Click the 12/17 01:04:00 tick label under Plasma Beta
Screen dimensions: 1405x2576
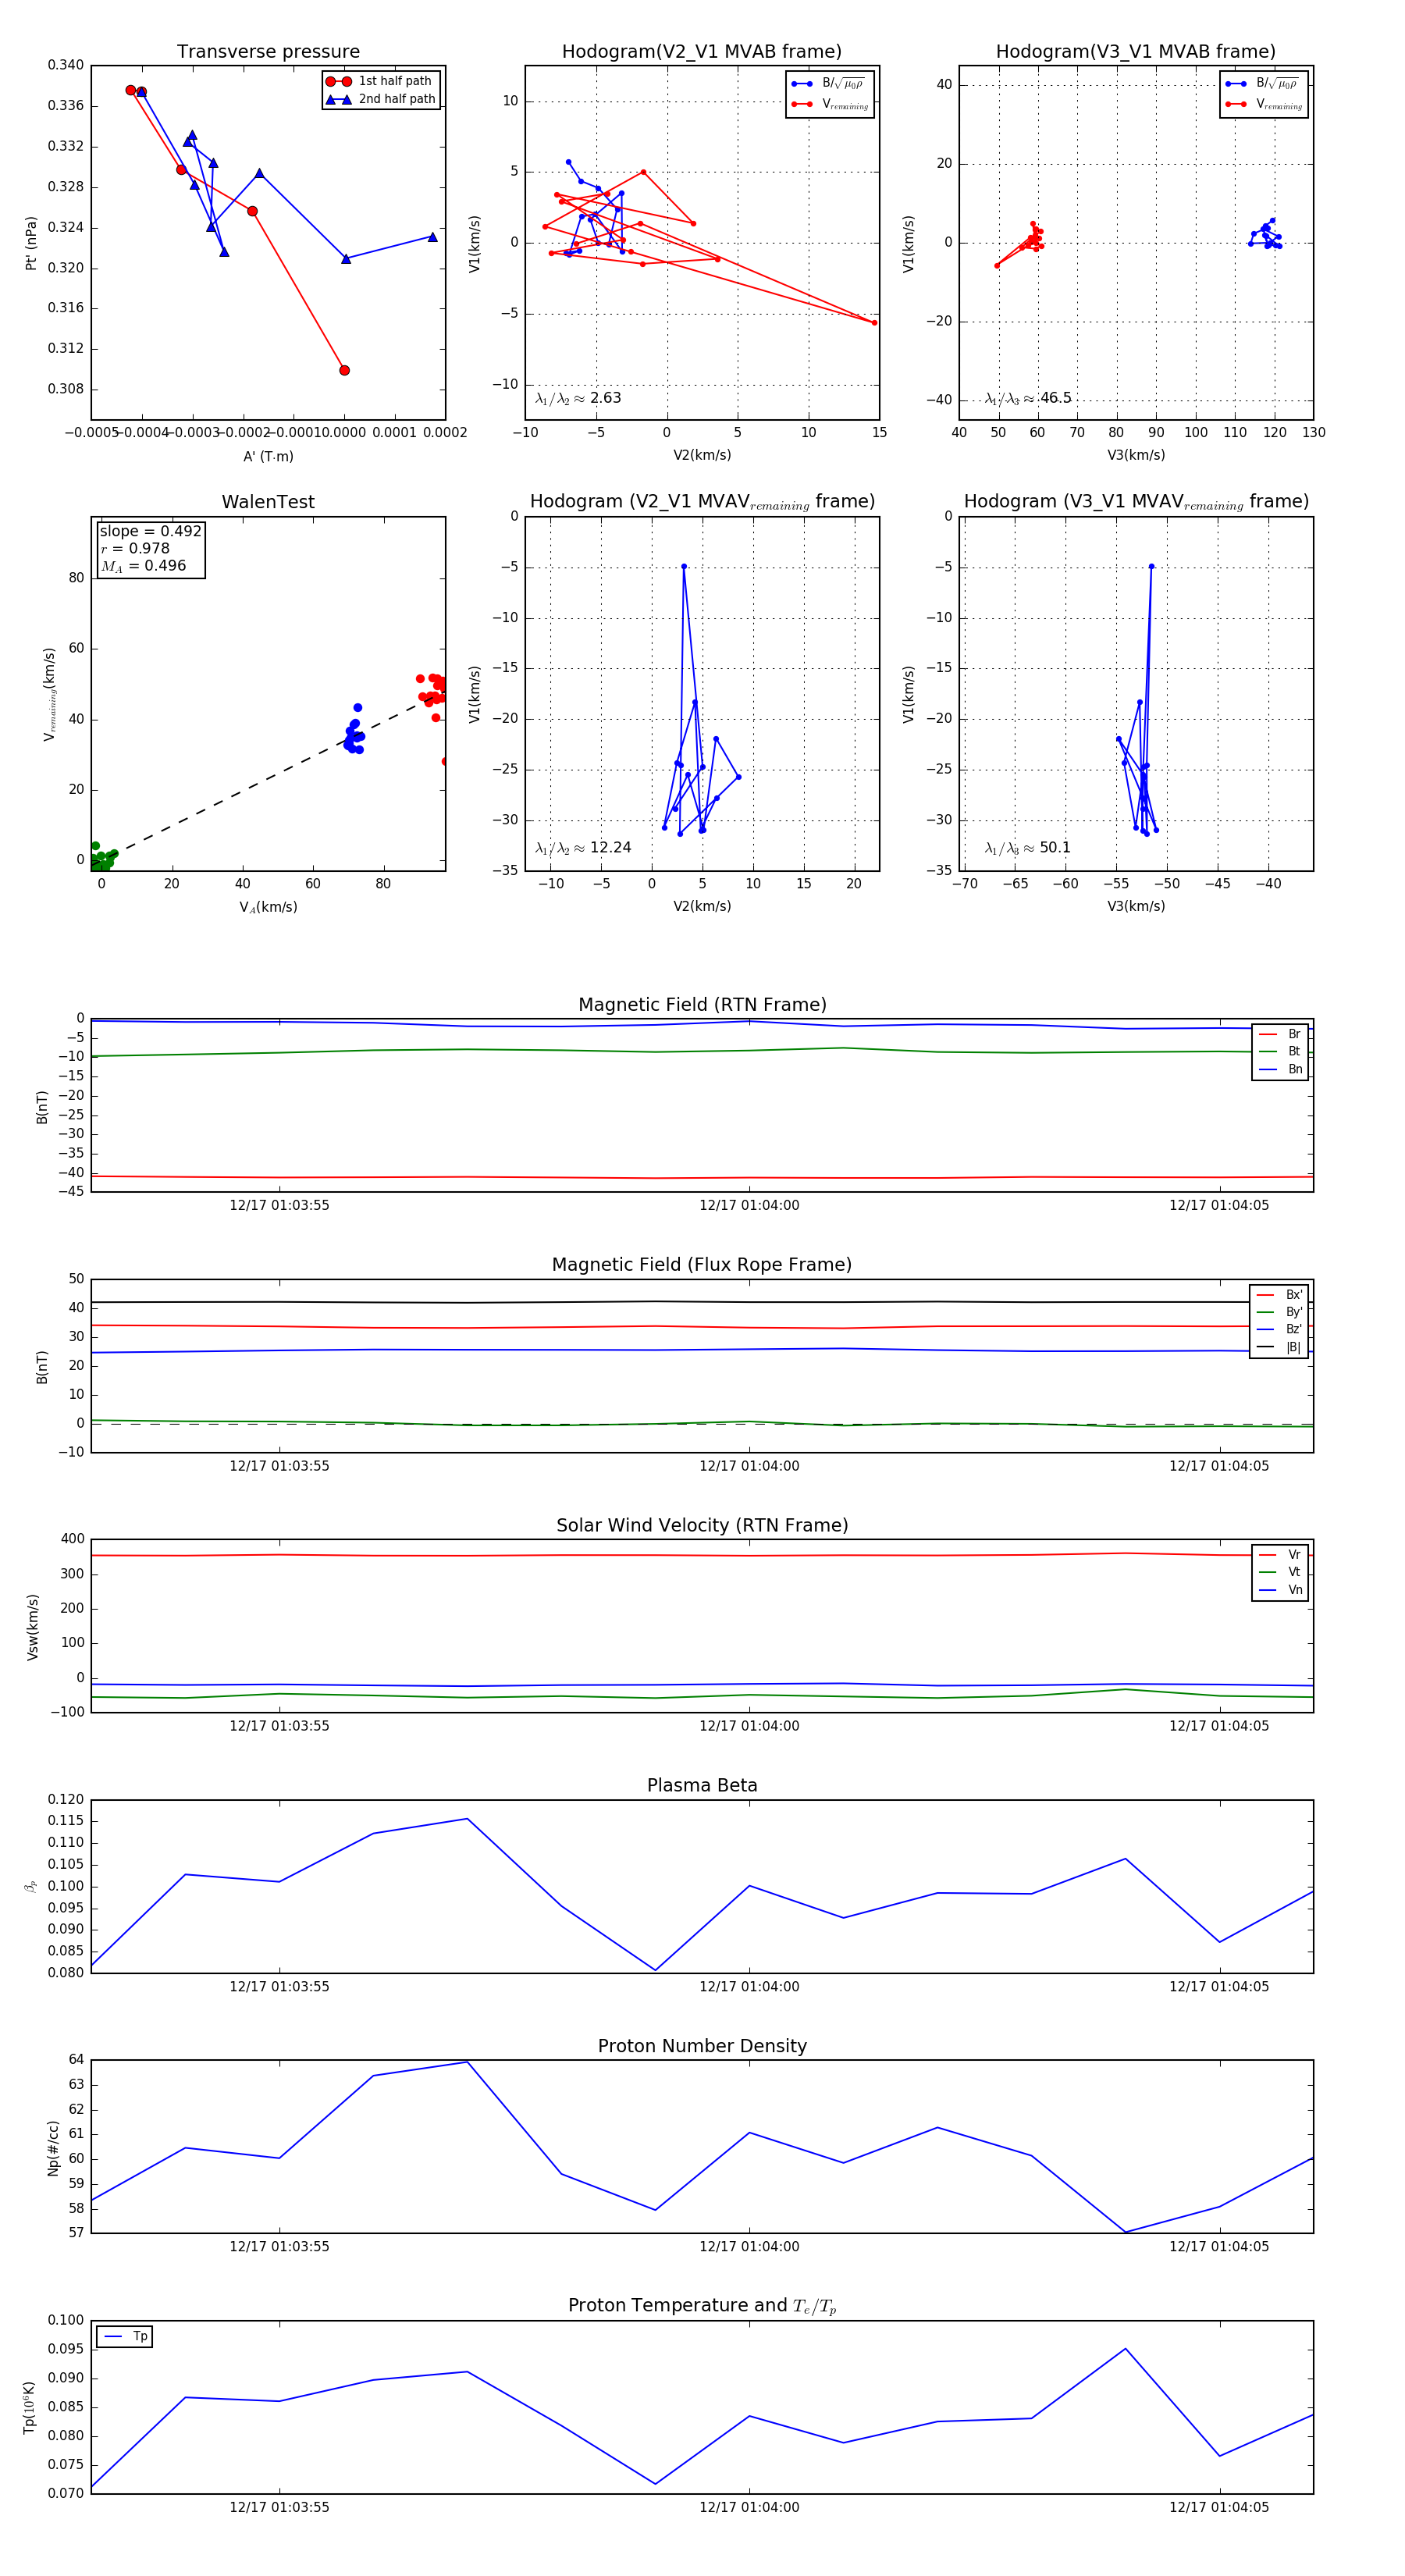coord(749,1986)
